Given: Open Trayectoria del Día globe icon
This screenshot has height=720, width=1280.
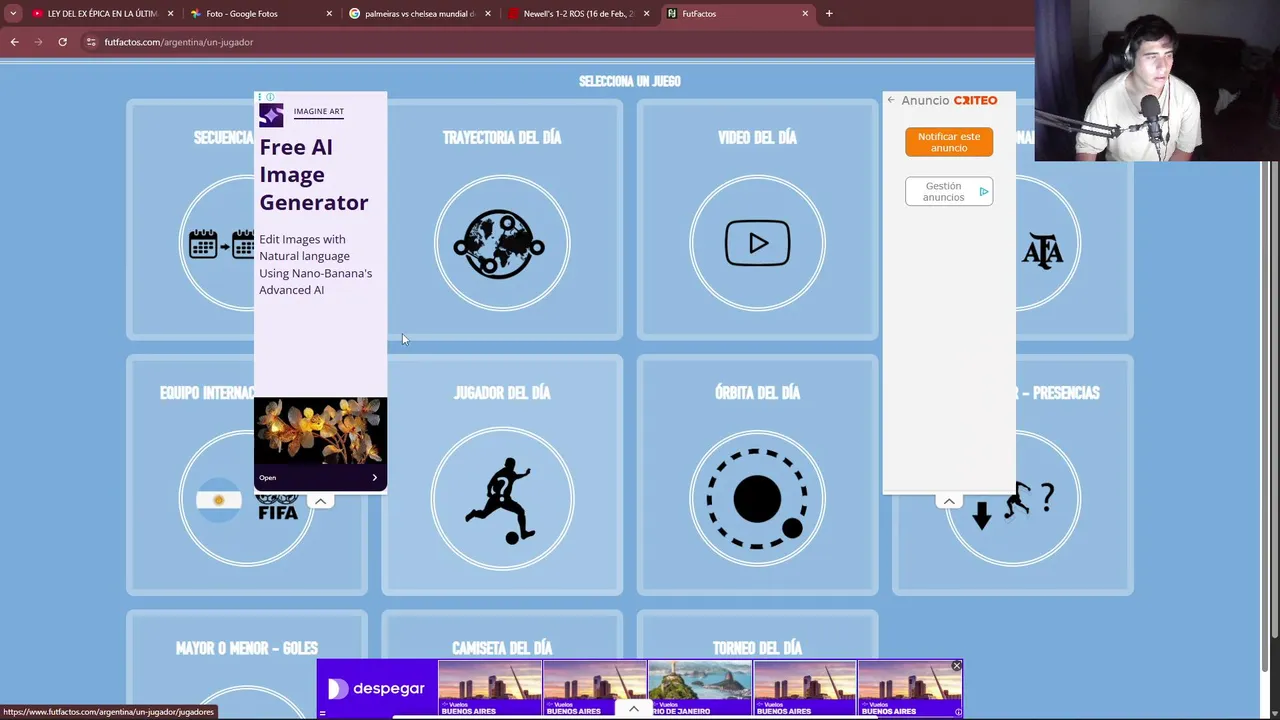Looking at the screenshot, I should [x=502, y=244].
